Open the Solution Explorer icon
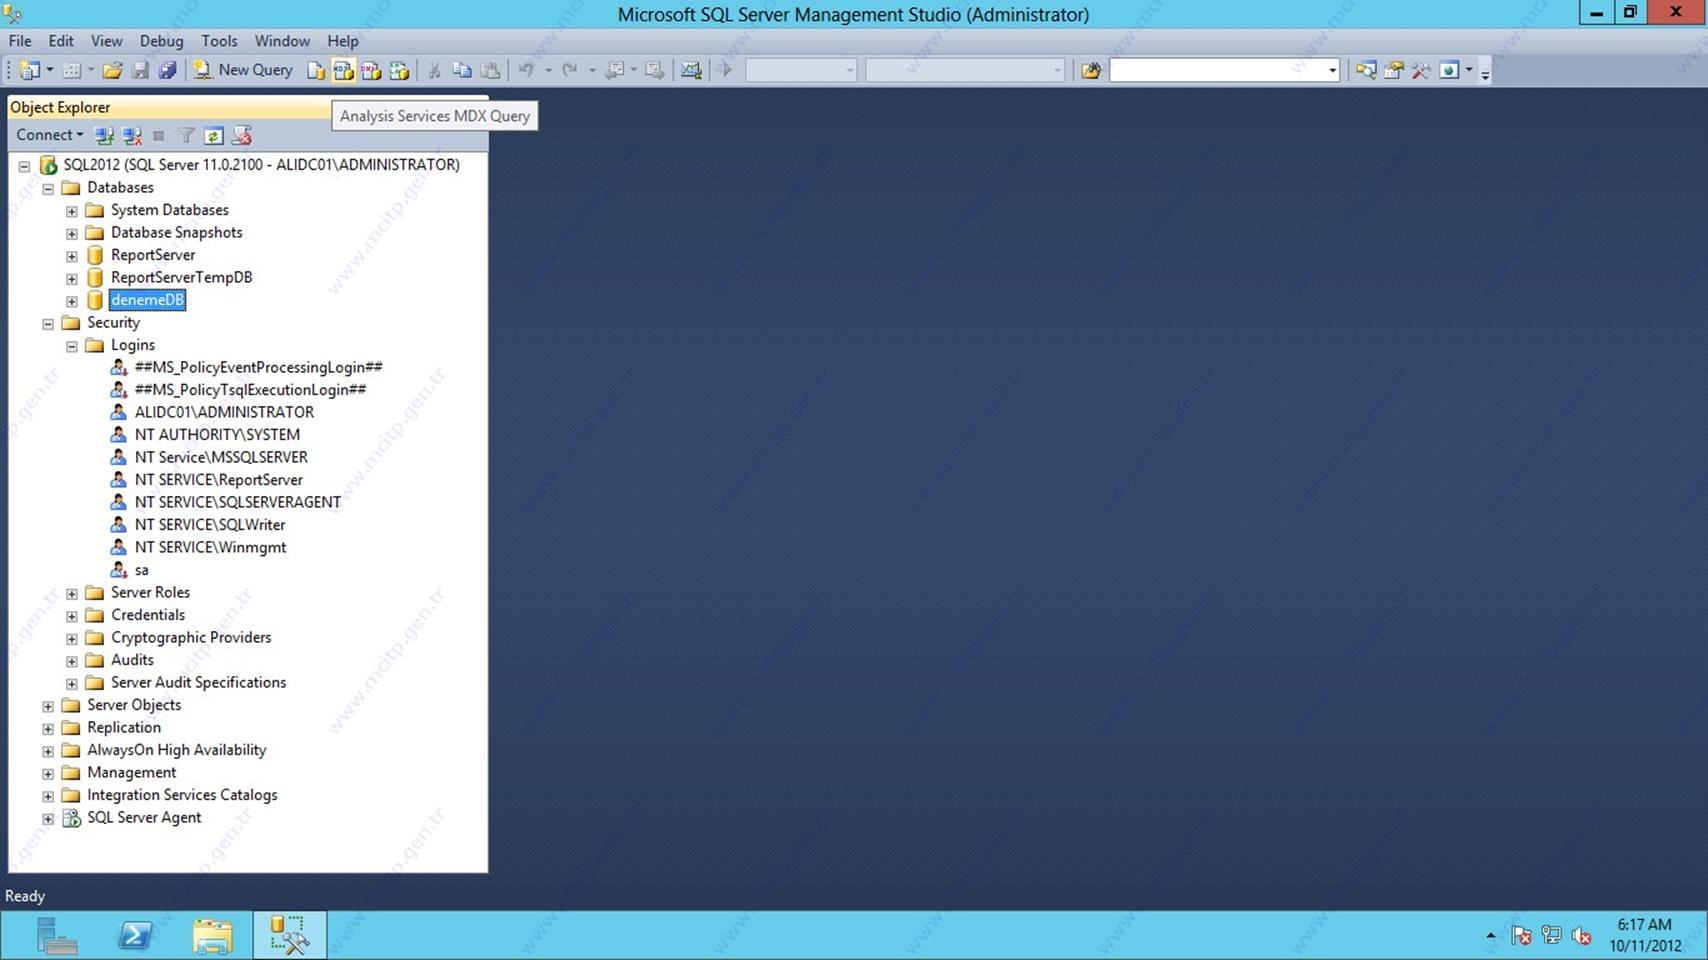Image resolution: width=1708 pixels, height=960 pixels. pyautogui.click(x=1365, y=70)
